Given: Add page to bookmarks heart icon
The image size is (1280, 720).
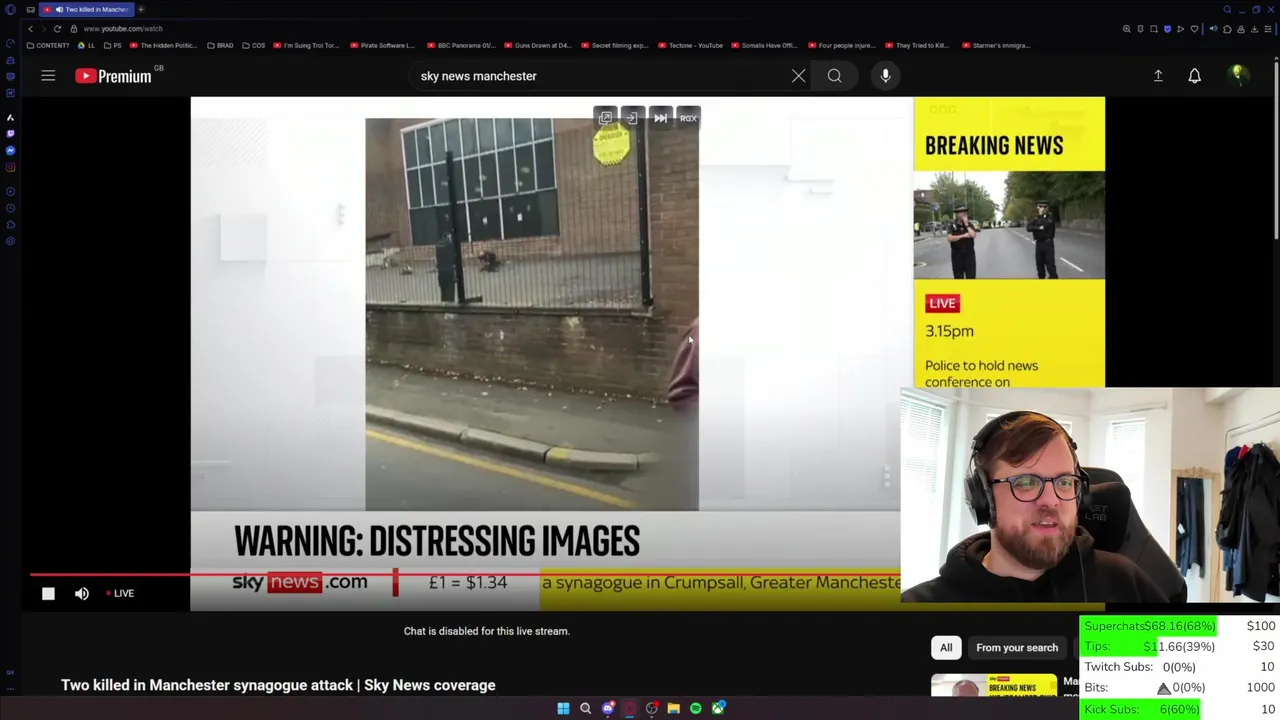Looking at the screenshot, I should pyautogui.click(x=1194, y=29).
